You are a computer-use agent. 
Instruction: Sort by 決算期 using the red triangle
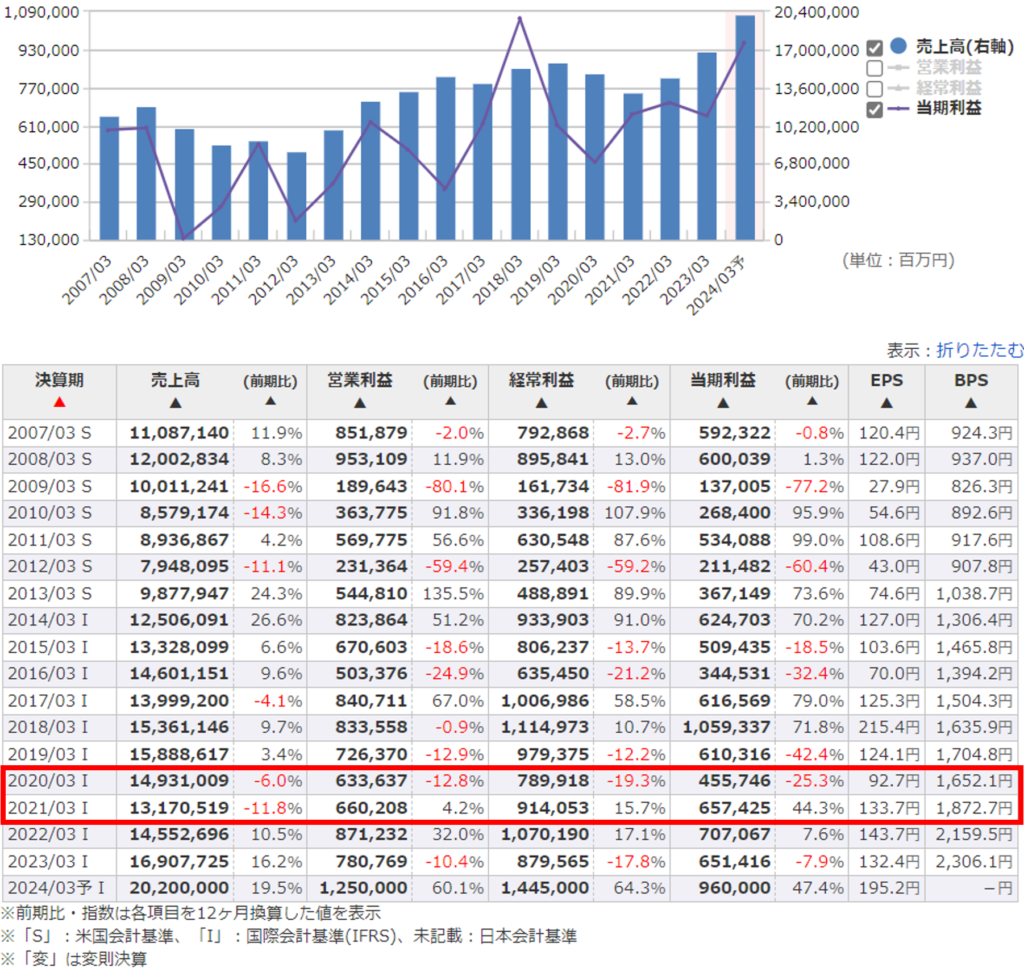[59, 402]
